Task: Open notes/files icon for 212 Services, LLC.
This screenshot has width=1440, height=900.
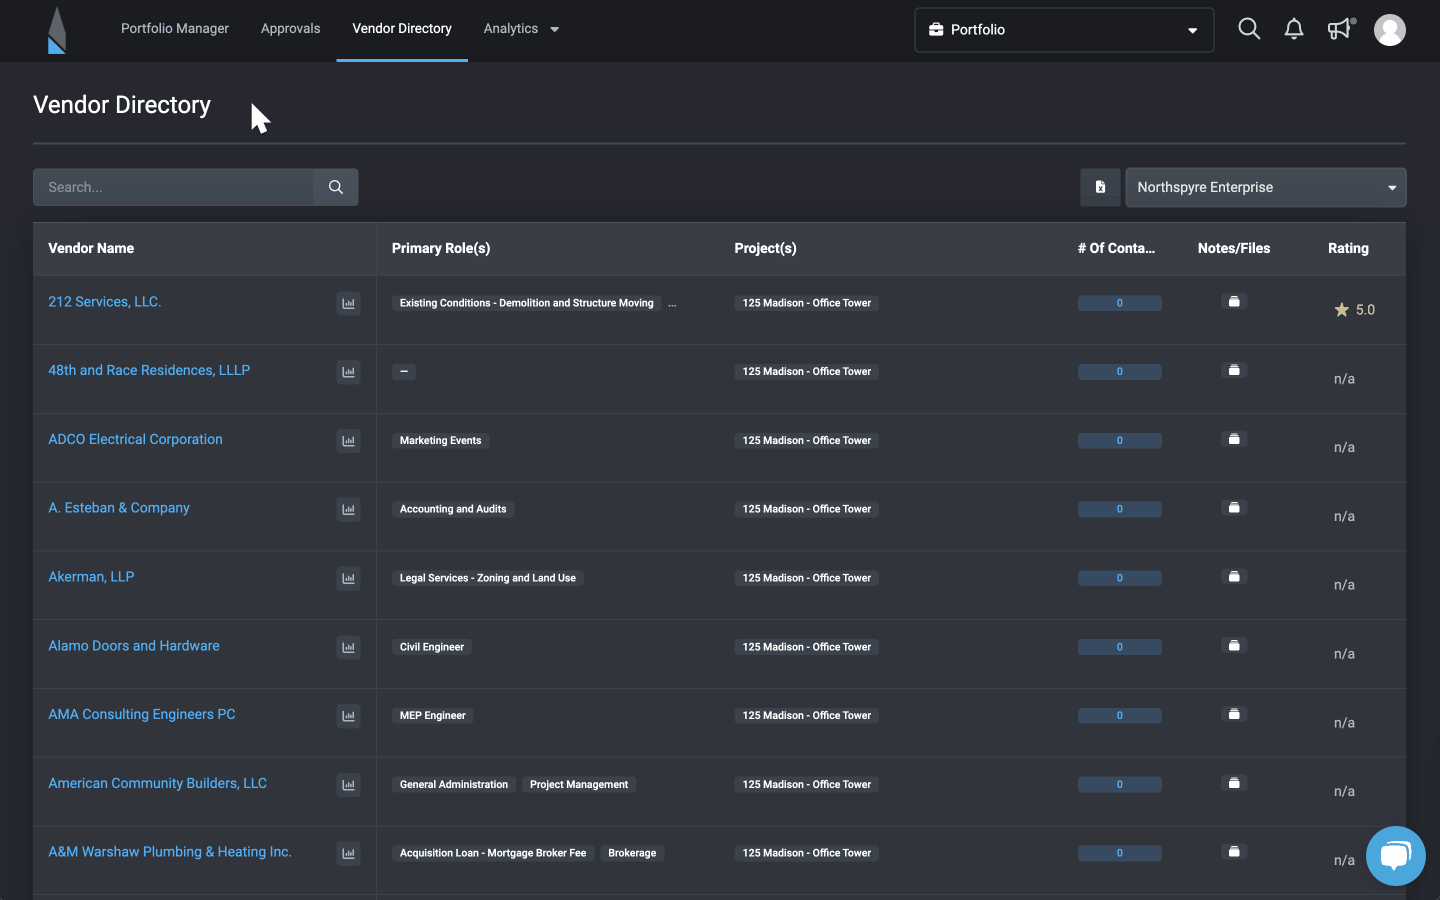Action: (1234, 302)
